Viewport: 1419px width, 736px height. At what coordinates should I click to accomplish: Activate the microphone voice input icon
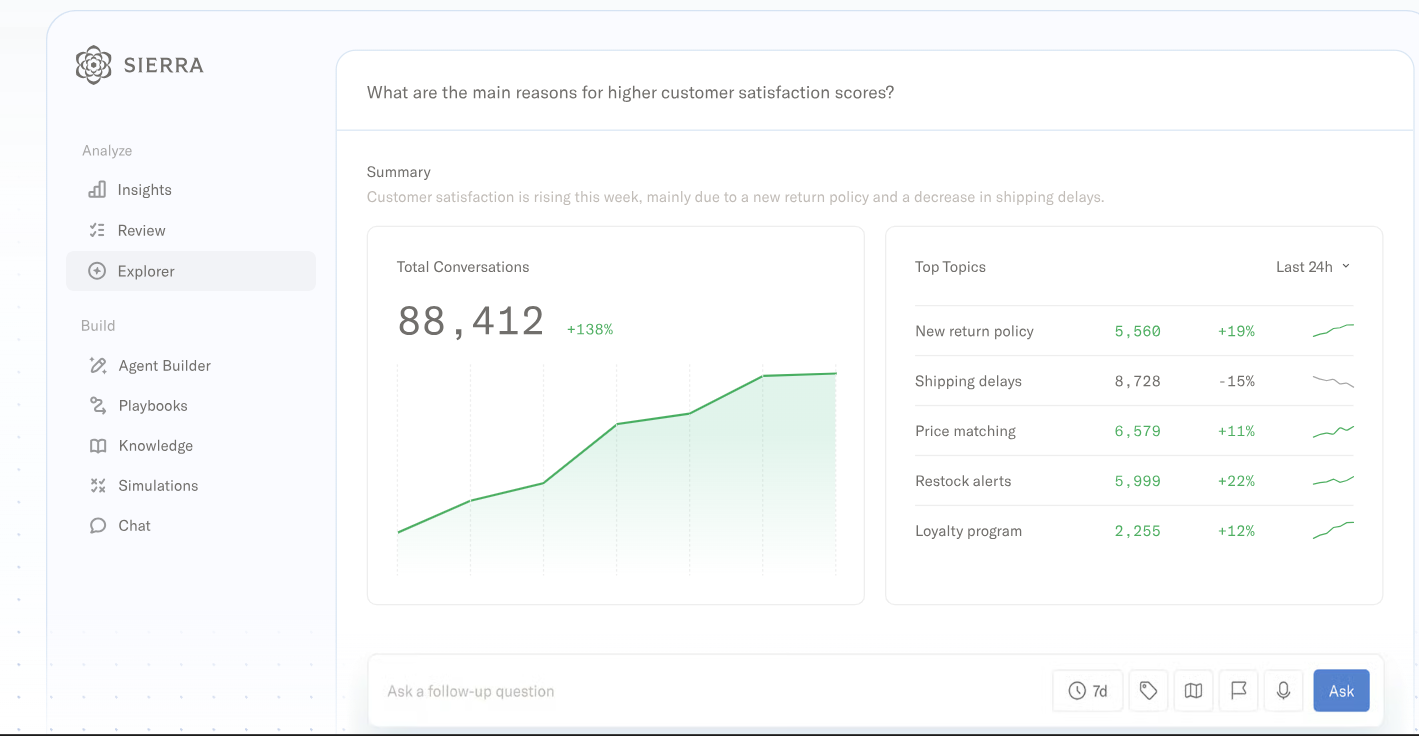pyautogui.click(x=1283, y=691)
